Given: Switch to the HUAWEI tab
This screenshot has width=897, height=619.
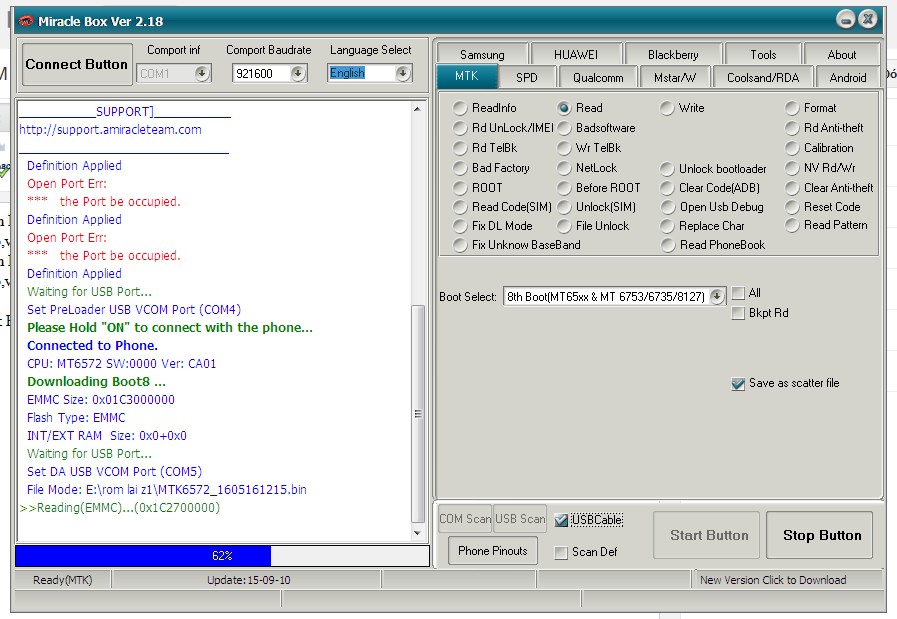Looking at the screenshot, I should tap(575, 55).
